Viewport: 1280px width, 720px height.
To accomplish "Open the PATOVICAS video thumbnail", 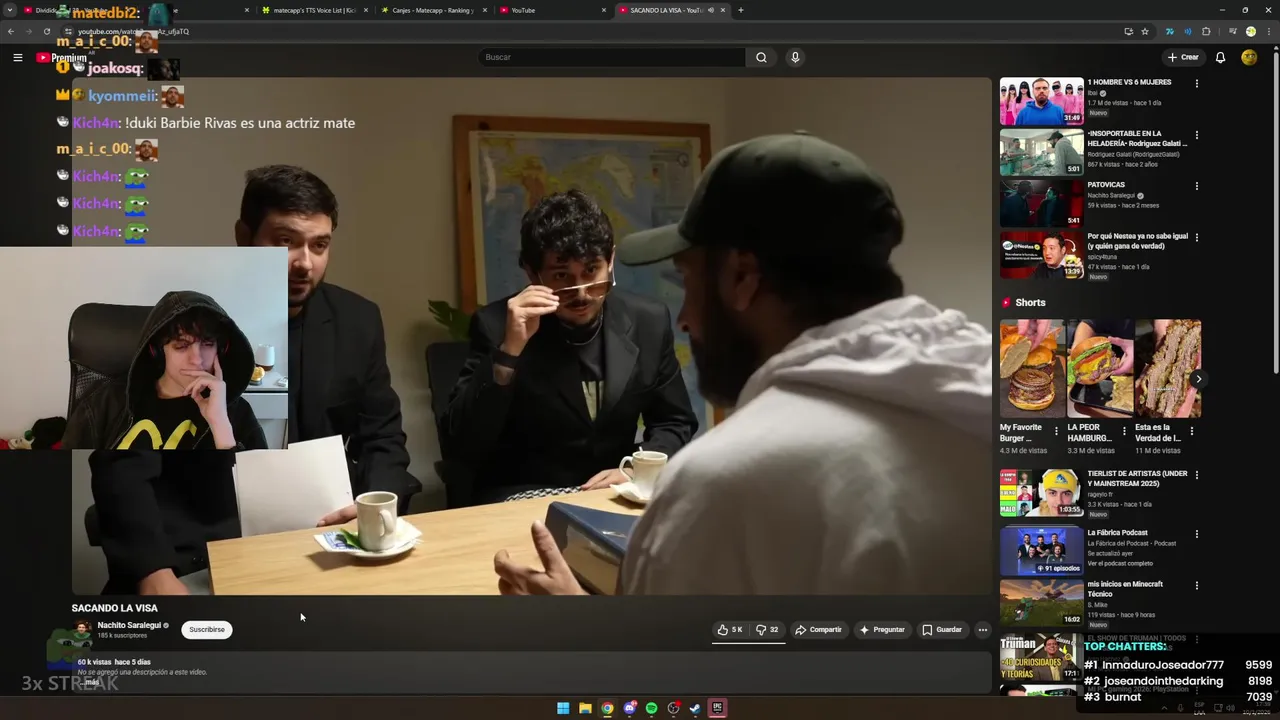I will 1041,203.
